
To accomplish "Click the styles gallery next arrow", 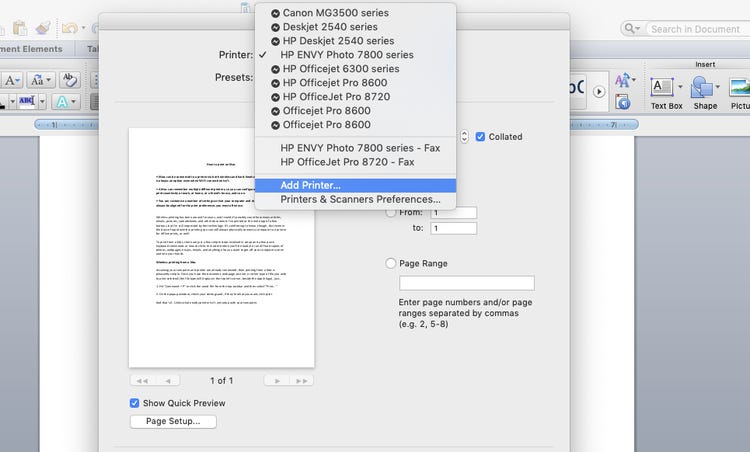I will click(x=598, y=91).
